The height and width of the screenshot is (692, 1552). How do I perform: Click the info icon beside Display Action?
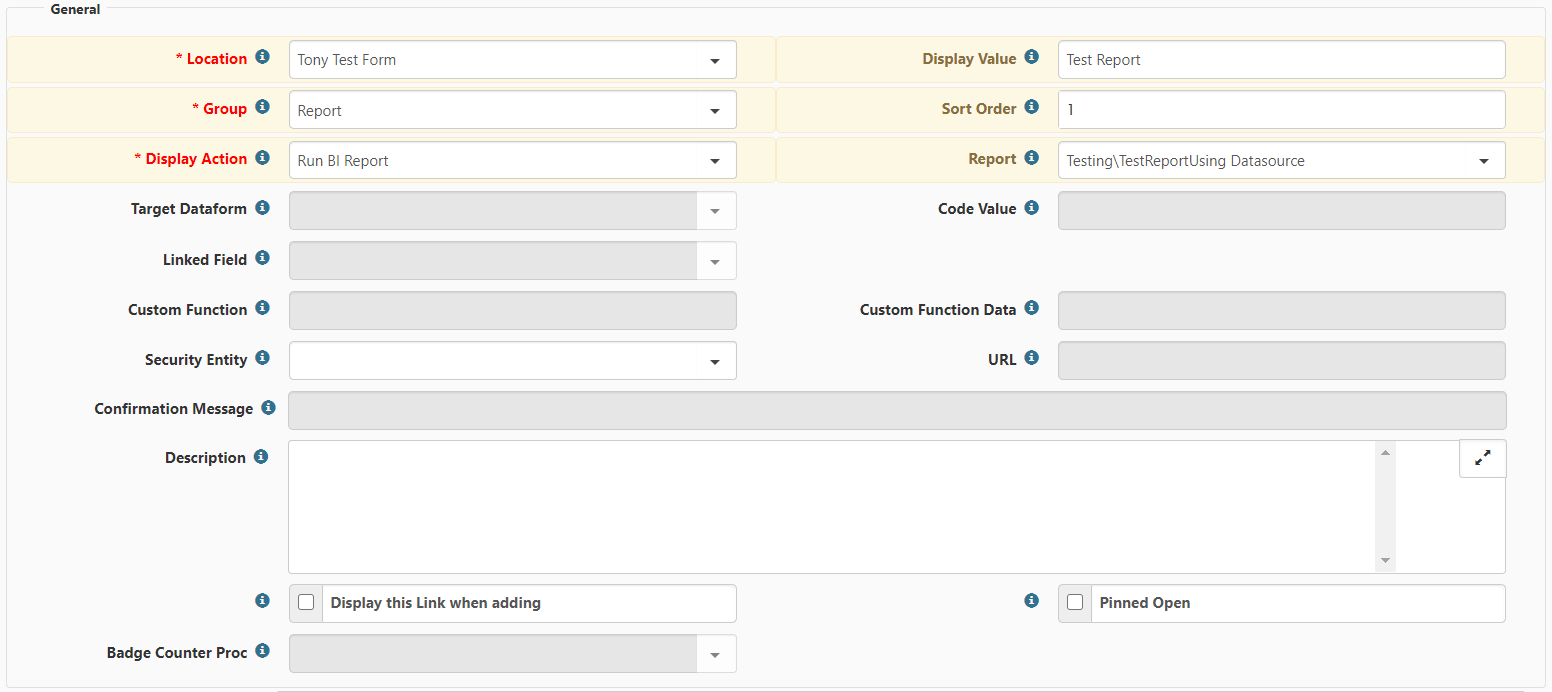[x=262, y=157]
